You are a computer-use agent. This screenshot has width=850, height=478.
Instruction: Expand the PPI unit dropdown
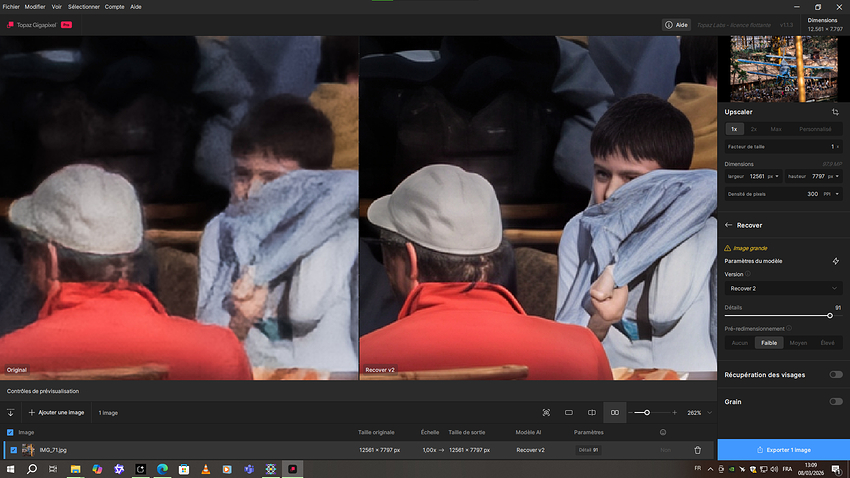[x=830, y=194]
